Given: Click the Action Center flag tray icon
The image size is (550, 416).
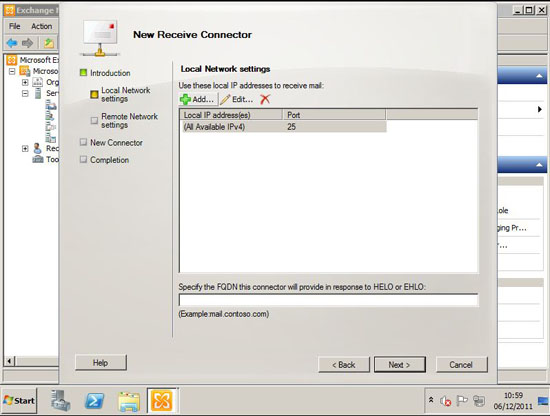Looking at the screenshot, I should (462, 401).
